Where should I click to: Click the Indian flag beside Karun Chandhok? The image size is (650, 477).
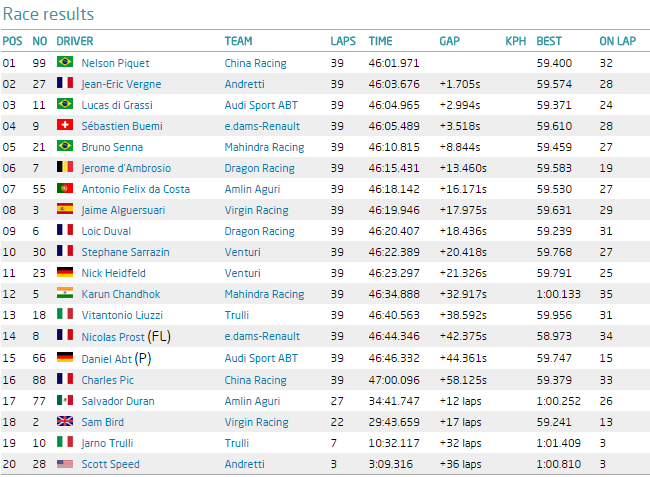click(65, 294)
